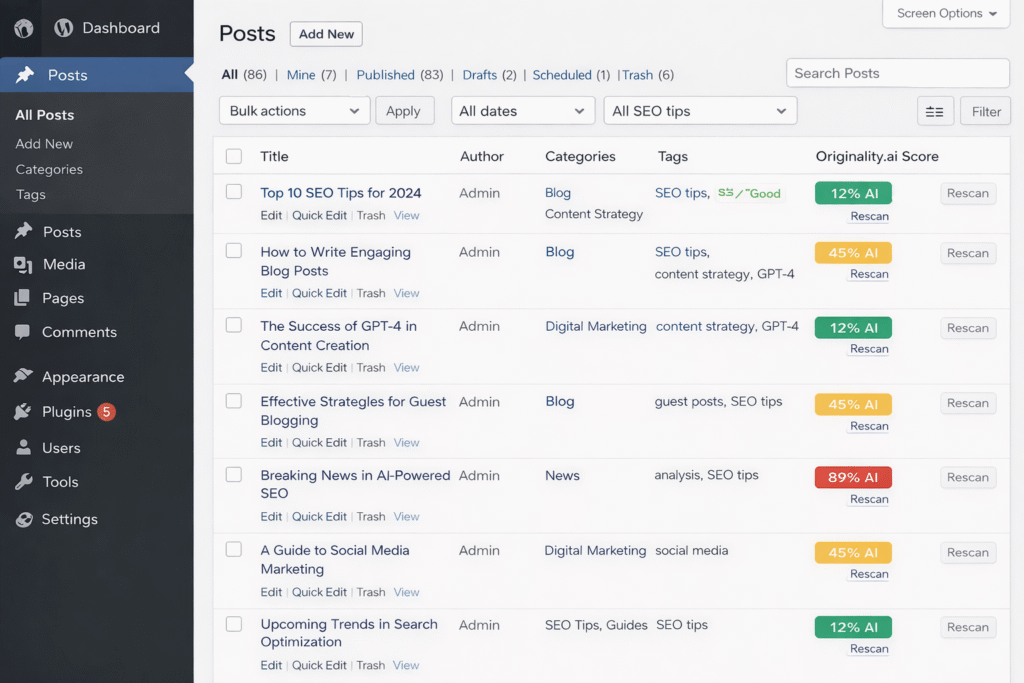The image size is (1024, 683).
Task: Click the red 89% AI score badge
Action: (x=853, y=477)
